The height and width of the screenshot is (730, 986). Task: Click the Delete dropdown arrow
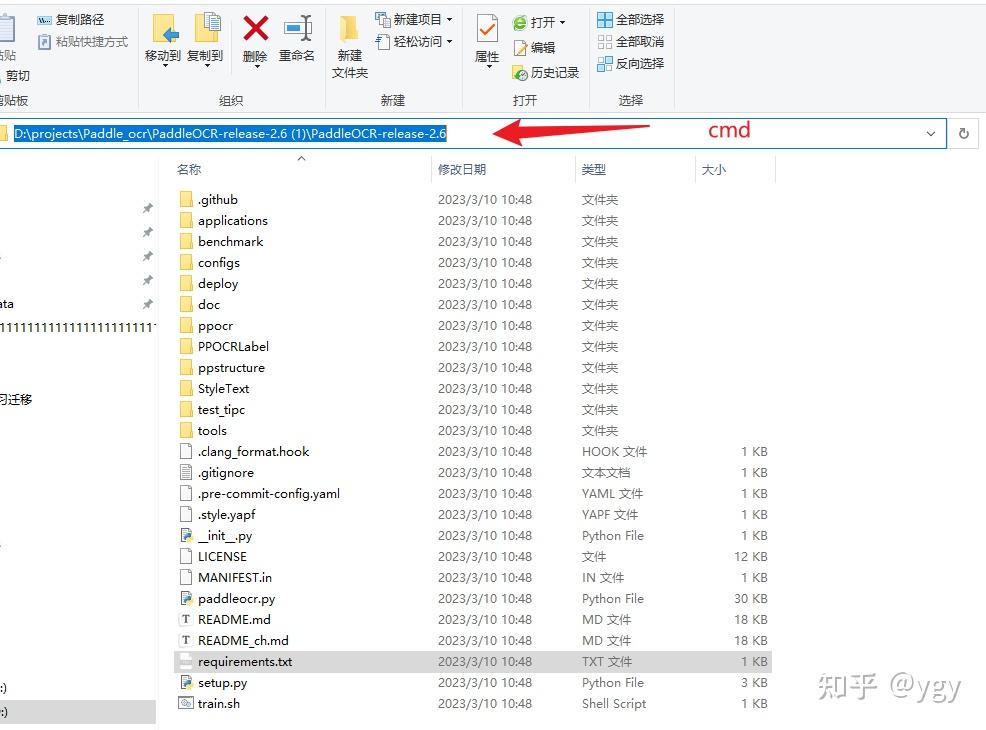257,66
